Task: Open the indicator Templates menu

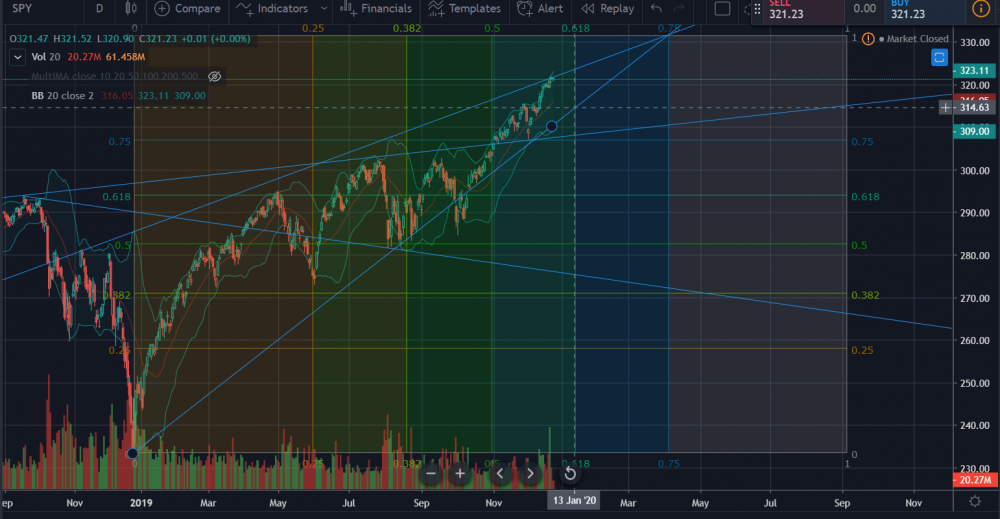Action: coord(464,9)
